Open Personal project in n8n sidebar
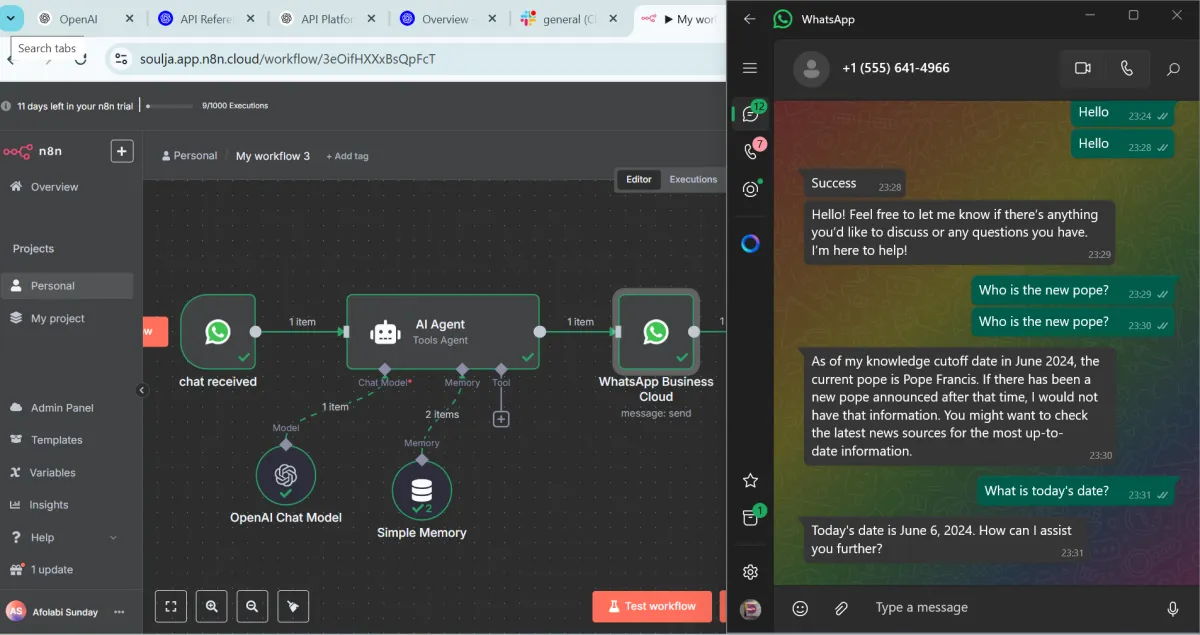The width and height of the screenshot is (1200, 635). tap(66, 286)
